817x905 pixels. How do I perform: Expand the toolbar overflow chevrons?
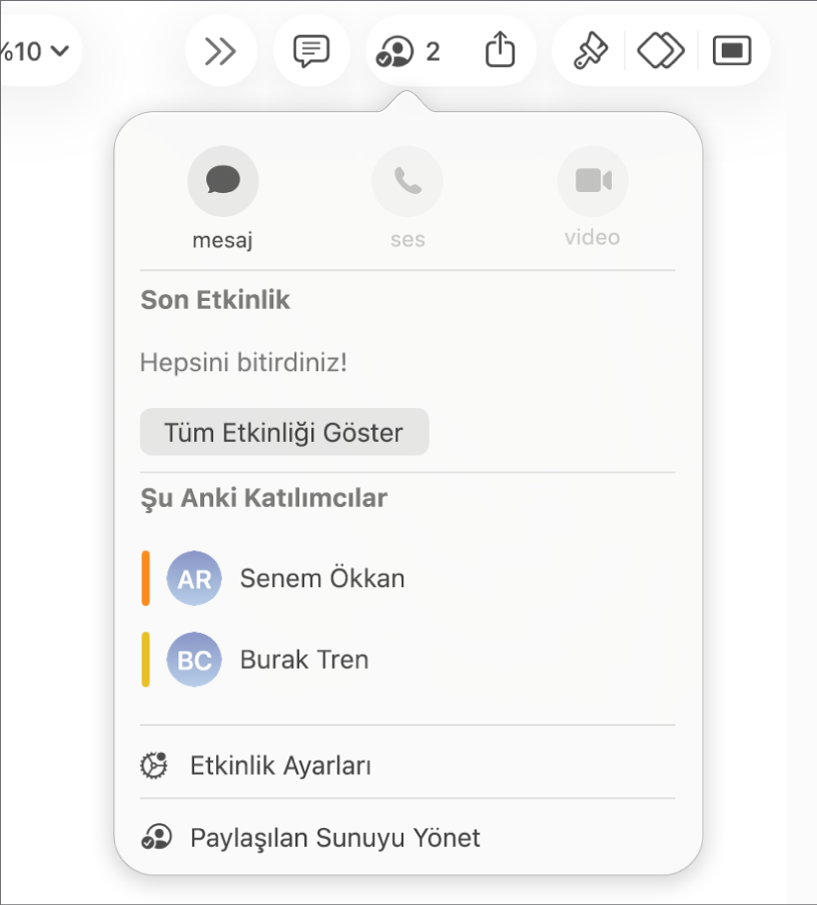click(220, 51)
